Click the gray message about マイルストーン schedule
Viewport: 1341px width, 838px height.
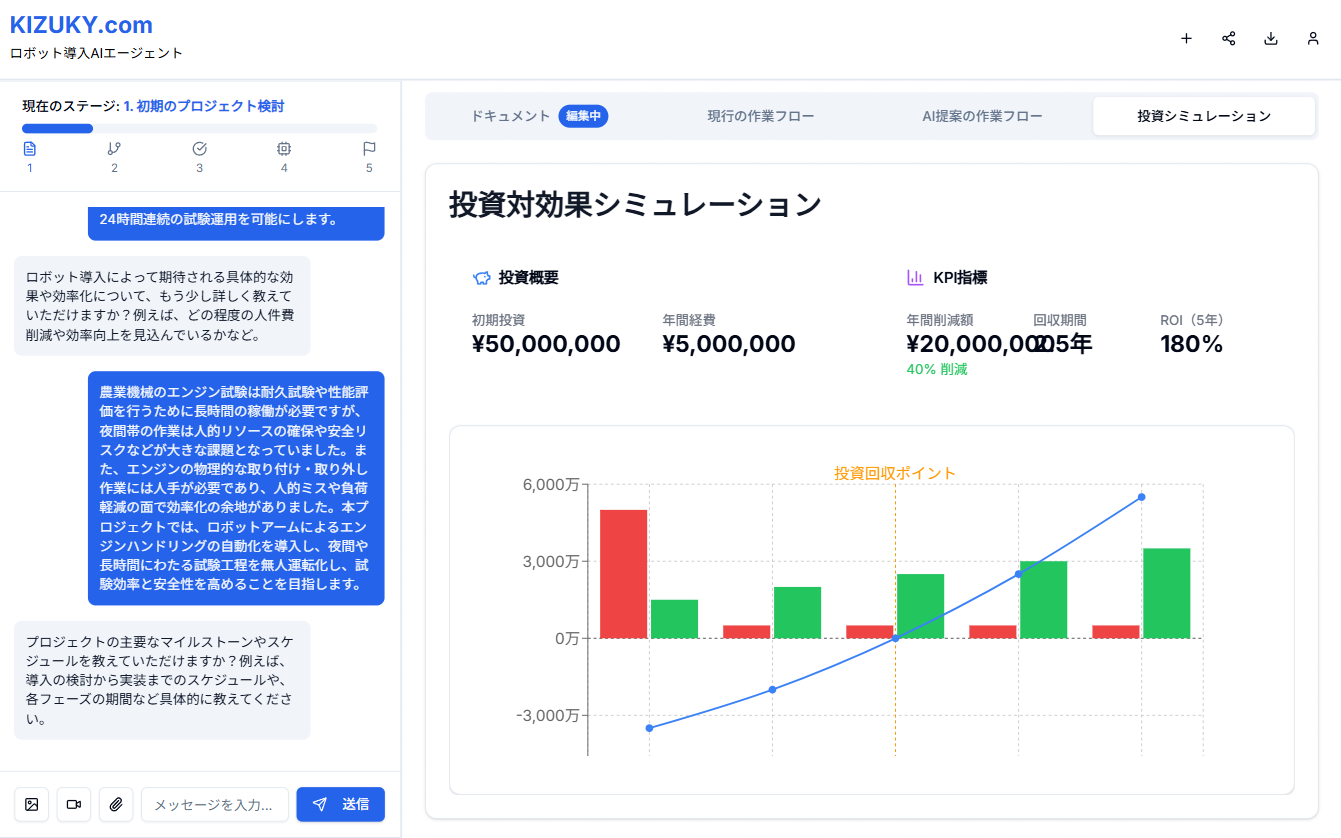coord(162,680)
